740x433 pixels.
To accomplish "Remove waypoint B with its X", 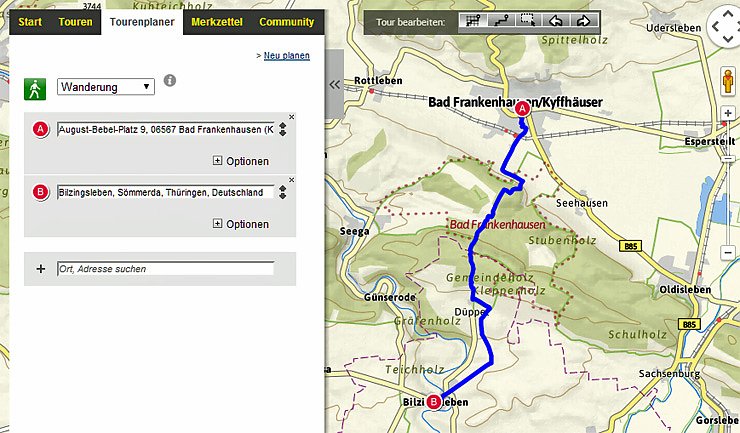I will [291, 179].
